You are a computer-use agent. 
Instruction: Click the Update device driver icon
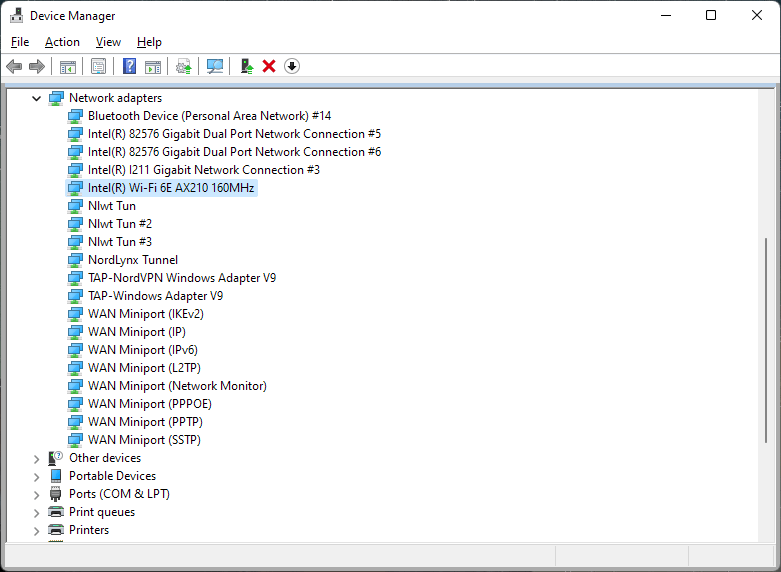pyautogui.click(x=183, y=66)
